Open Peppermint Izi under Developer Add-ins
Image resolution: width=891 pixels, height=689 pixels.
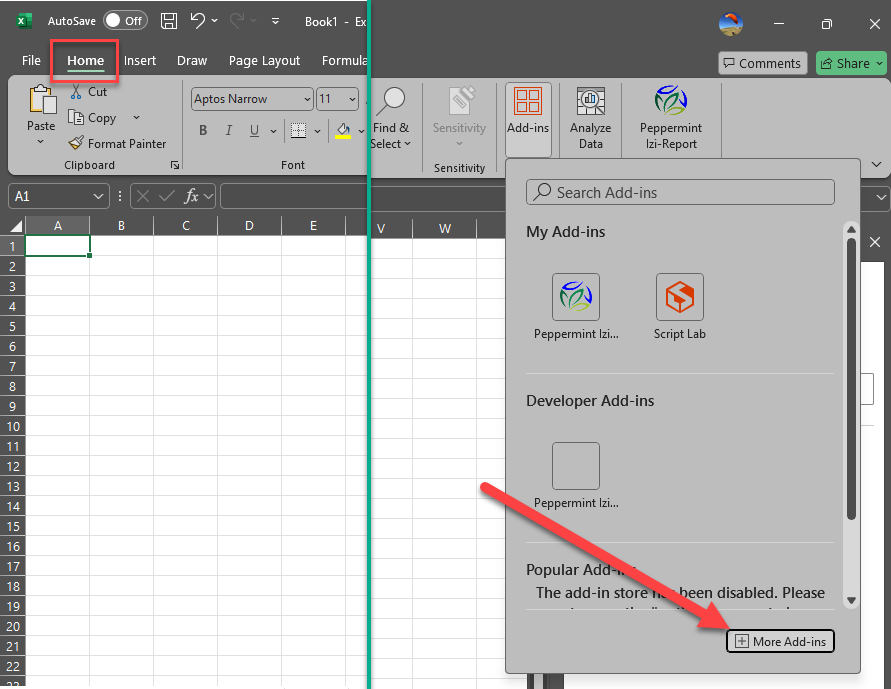(576, 476)
